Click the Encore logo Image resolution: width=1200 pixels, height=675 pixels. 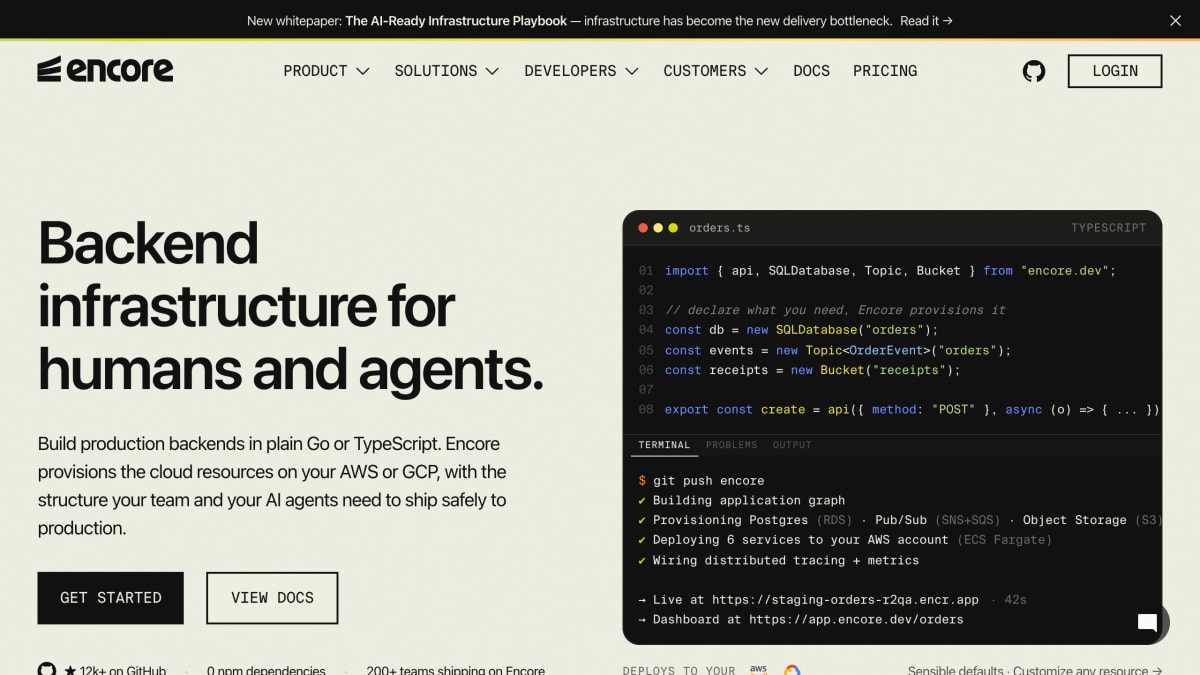[x=105, y=70]
